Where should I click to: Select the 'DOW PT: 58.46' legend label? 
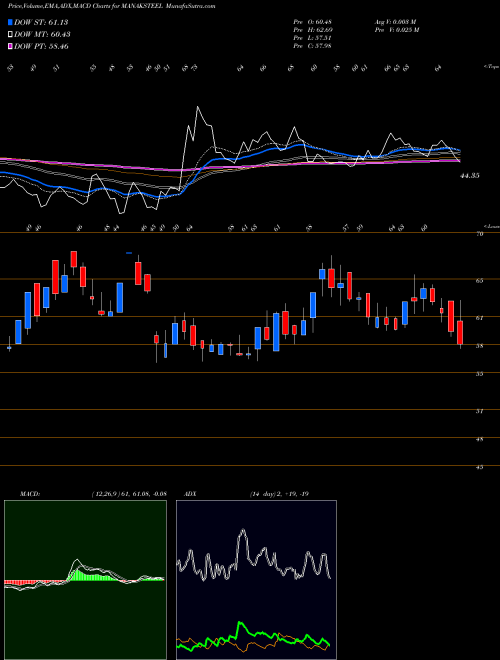[41, 46]
